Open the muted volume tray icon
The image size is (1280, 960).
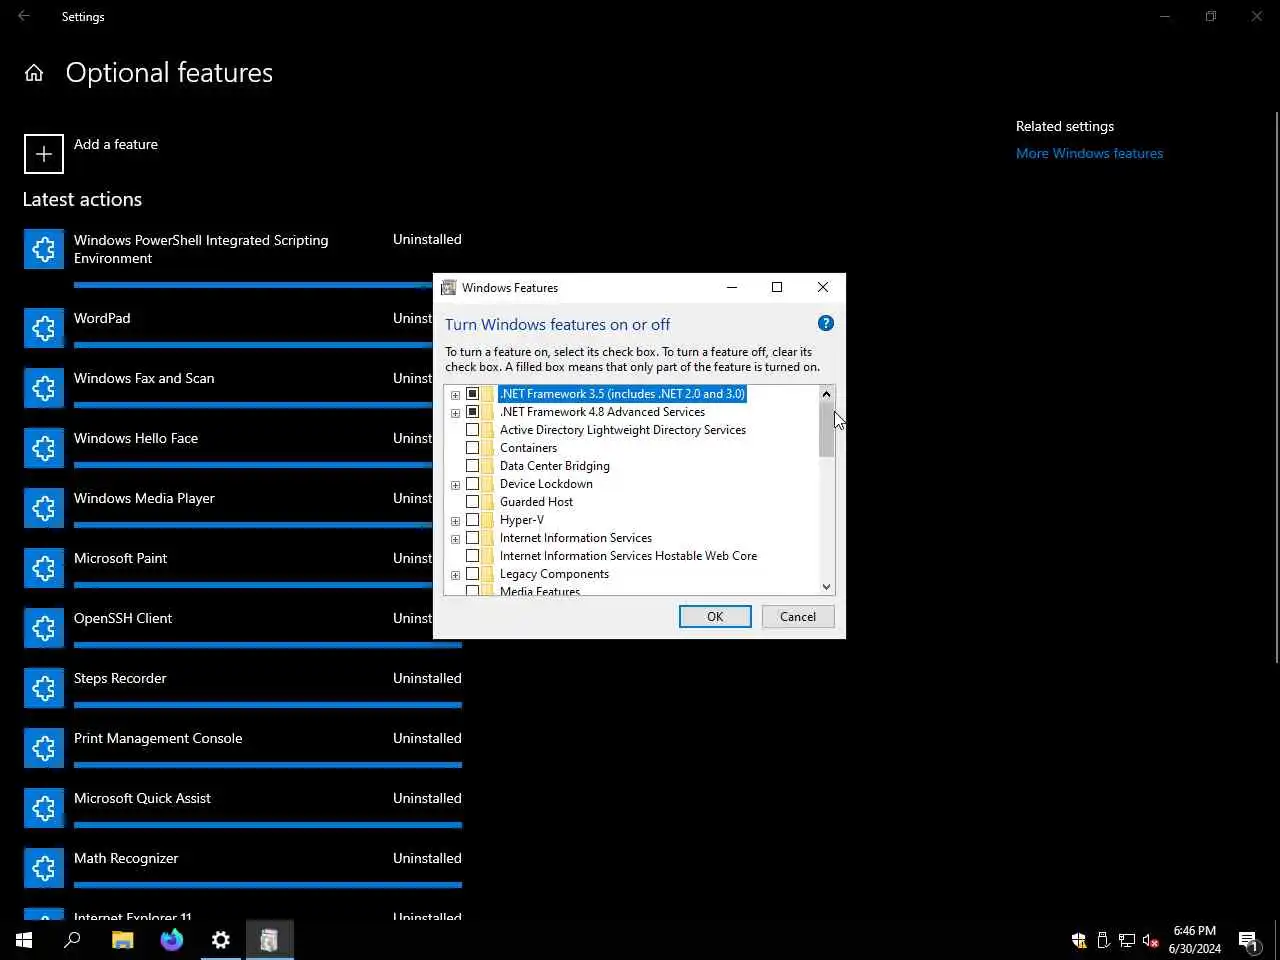click(x=1151, y=940)
